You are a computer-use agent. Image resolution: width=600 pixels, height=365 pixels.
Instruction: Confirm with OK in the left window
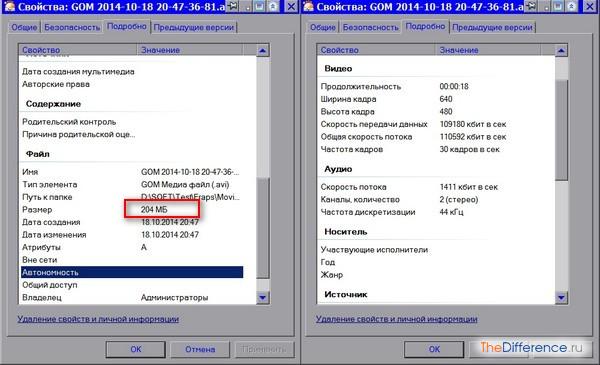pos(136,349)
